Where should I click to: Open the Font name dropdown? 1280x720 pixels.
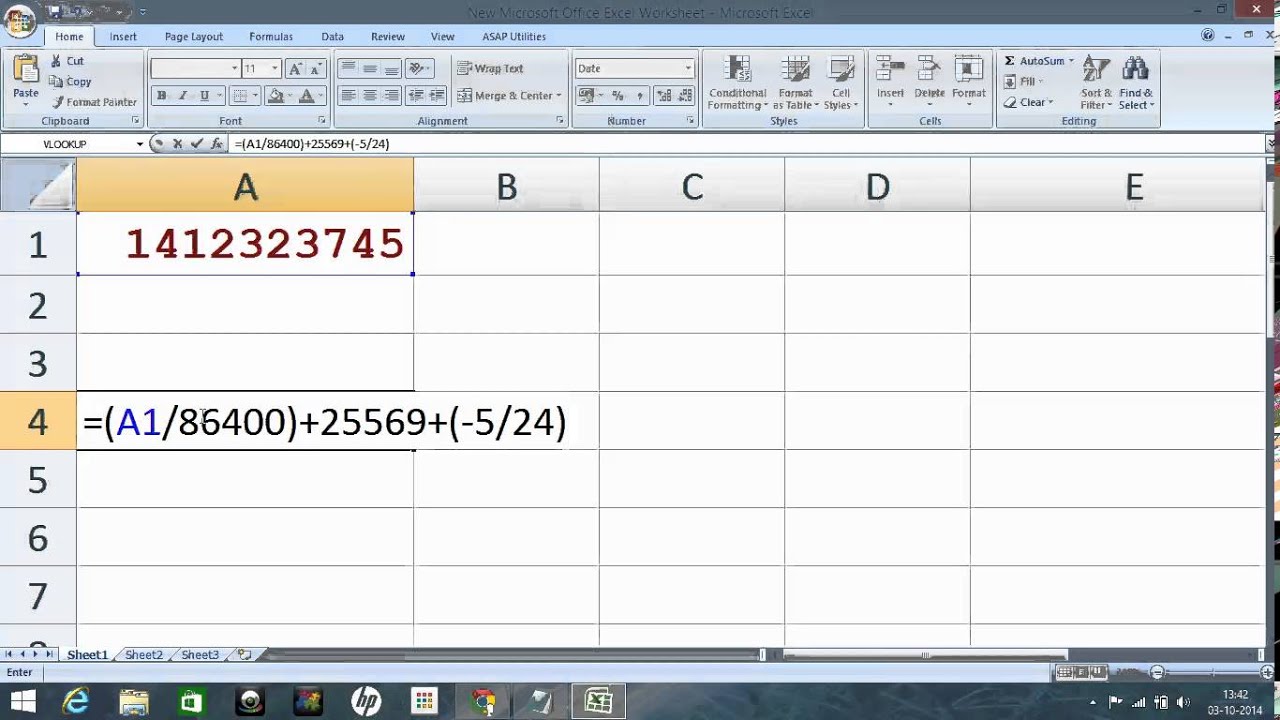pos(235,69)
